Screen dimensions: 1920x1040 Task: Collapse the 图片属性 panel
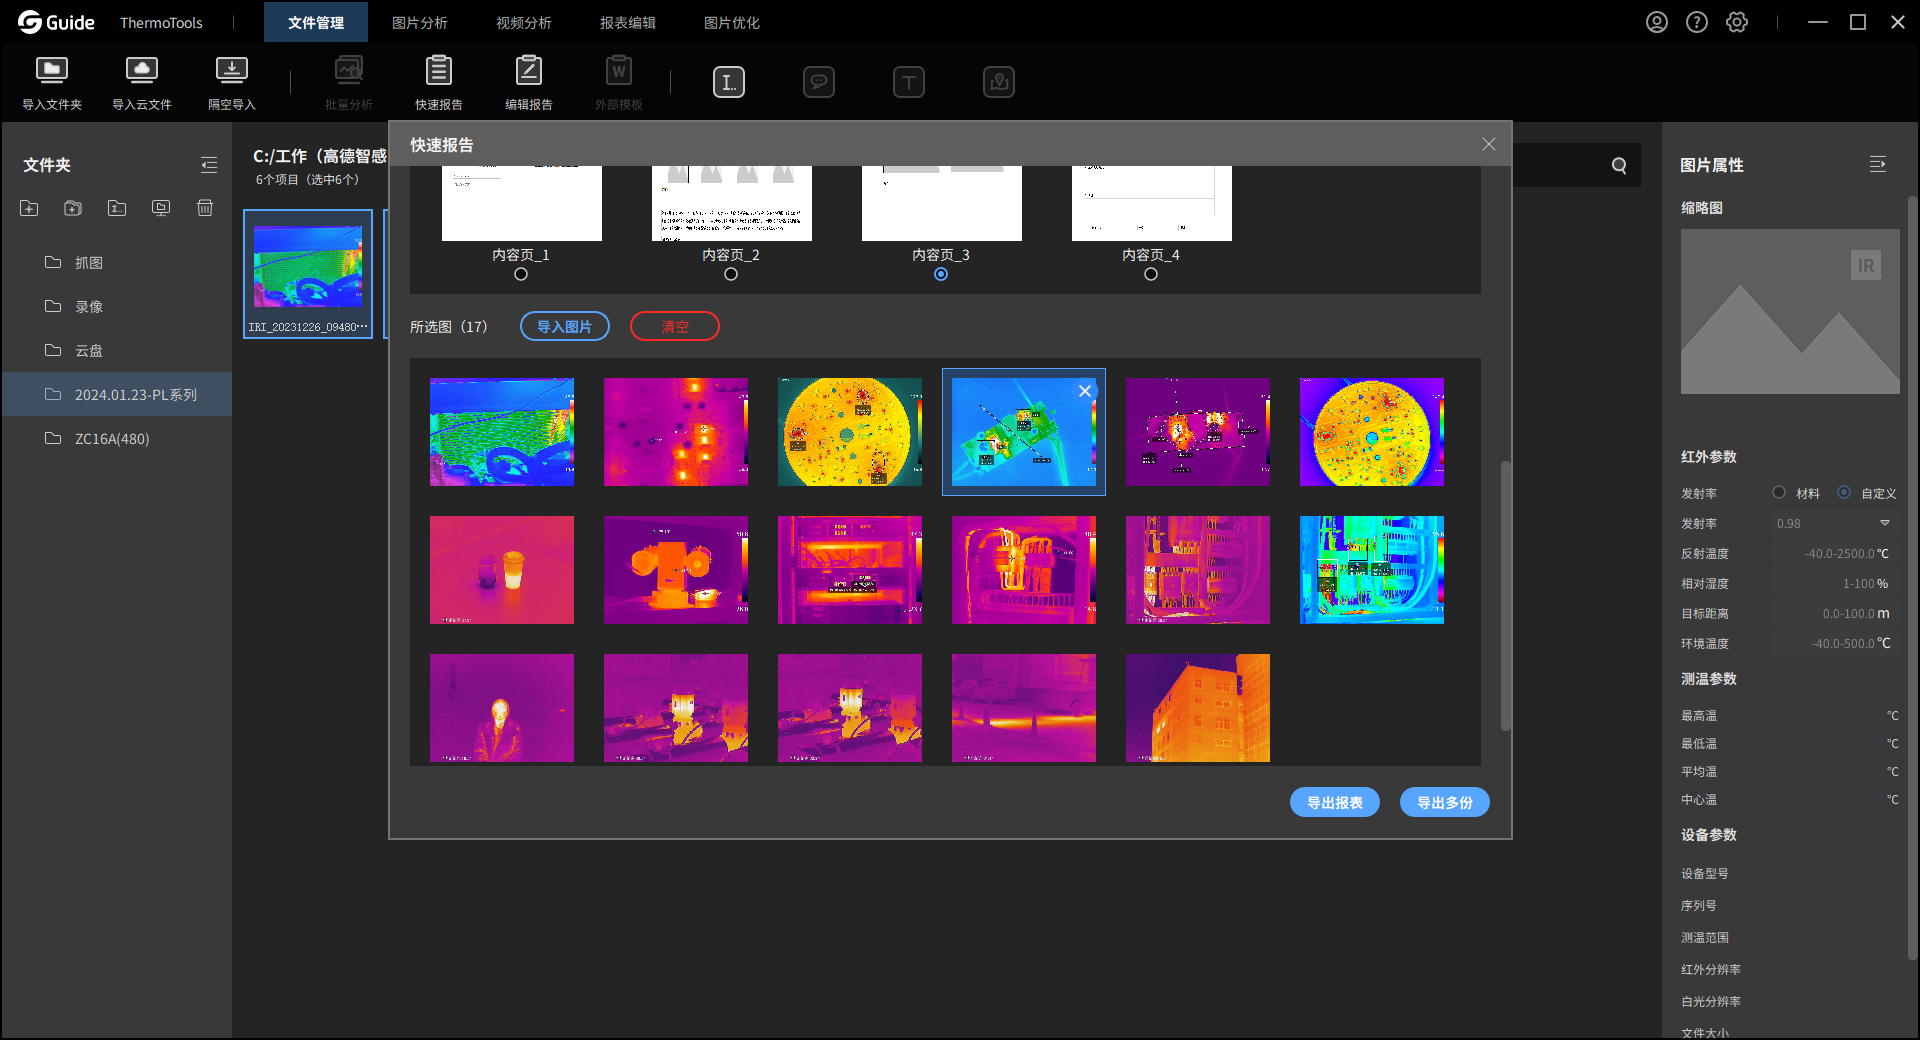pyautogui.click(x=1878, y=164)
